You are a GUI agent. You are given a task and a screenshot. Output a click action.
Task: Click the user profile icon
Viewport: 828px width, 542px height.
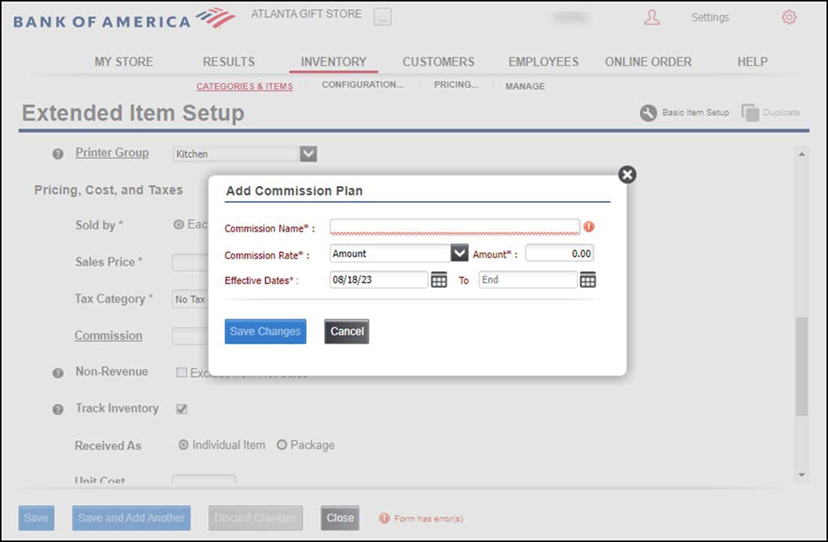652,17
